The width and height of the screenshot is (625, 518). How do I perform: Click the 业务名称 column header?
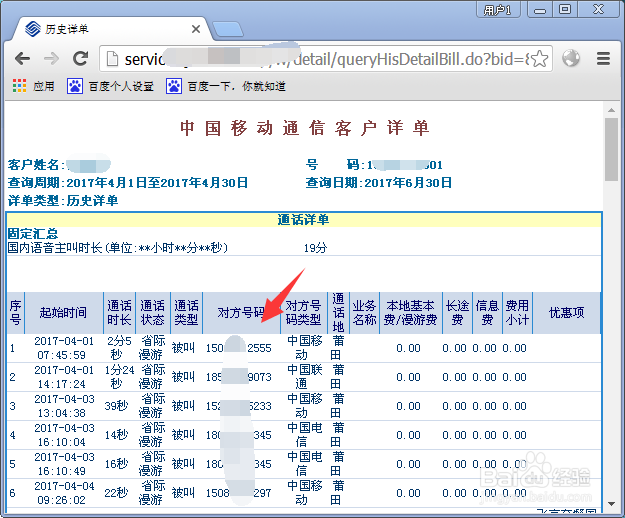[x=364, y=313]
